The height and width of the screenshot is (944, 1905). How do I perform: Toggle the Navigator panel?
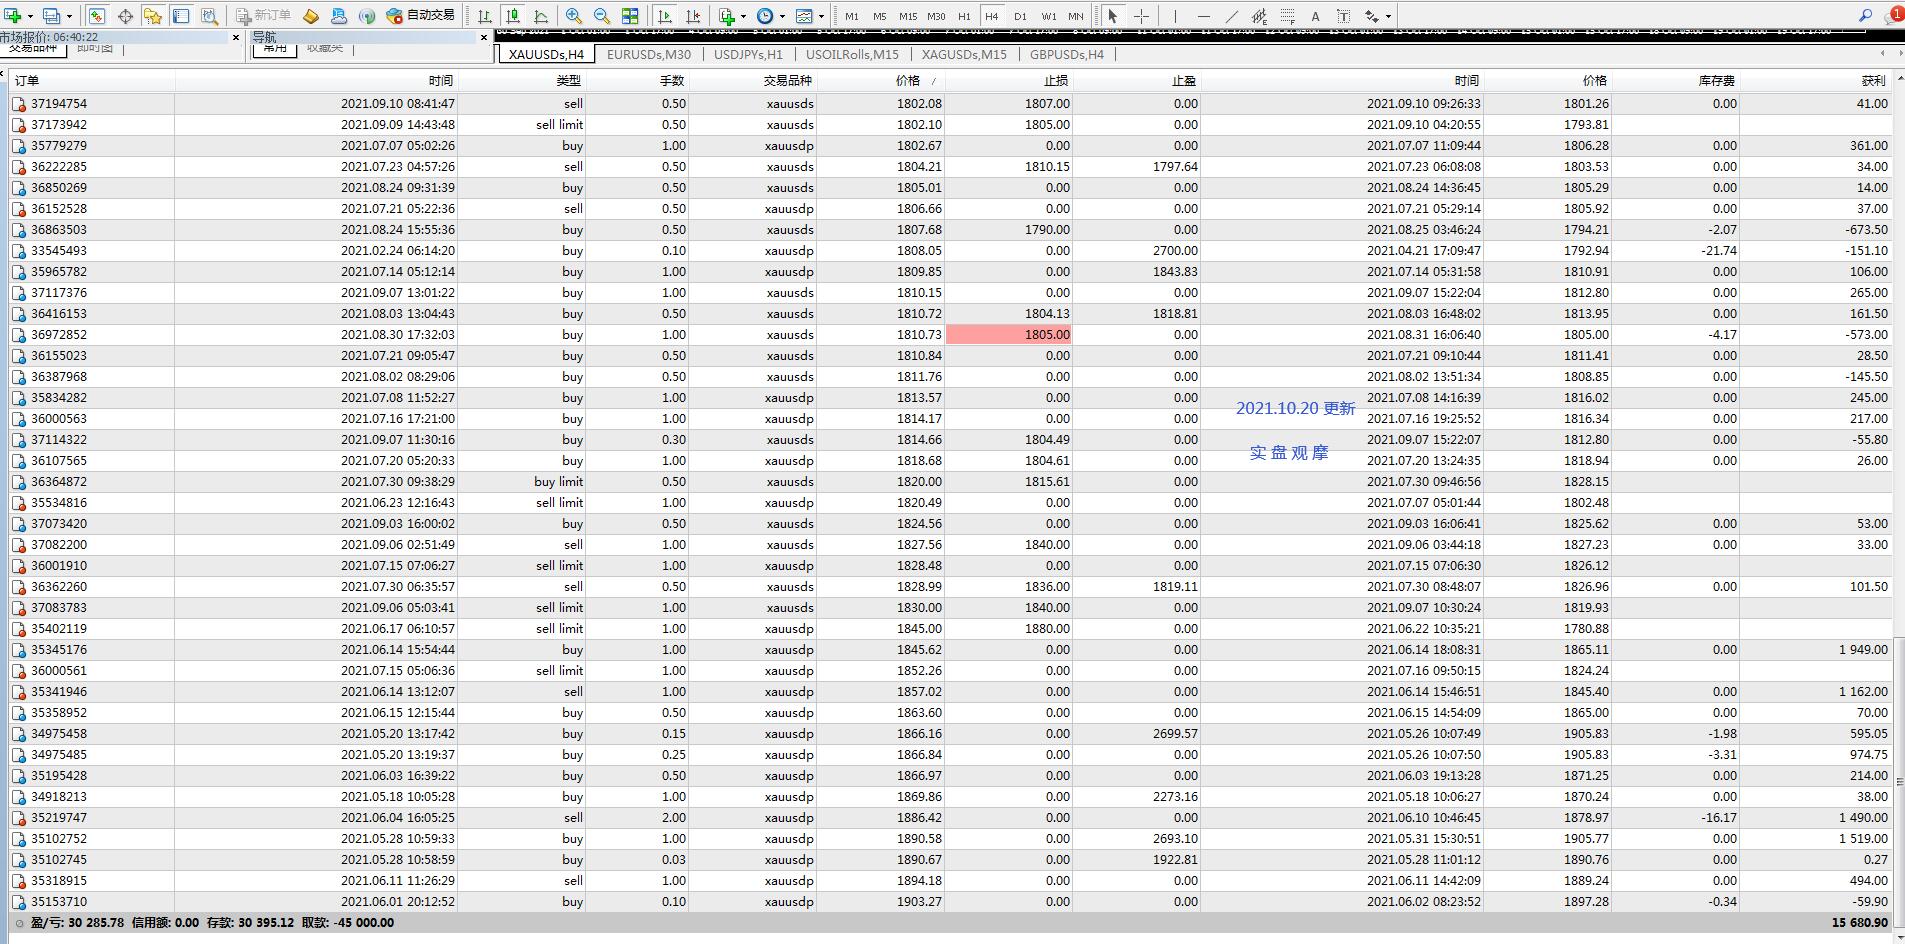click(x=153, y=16)
